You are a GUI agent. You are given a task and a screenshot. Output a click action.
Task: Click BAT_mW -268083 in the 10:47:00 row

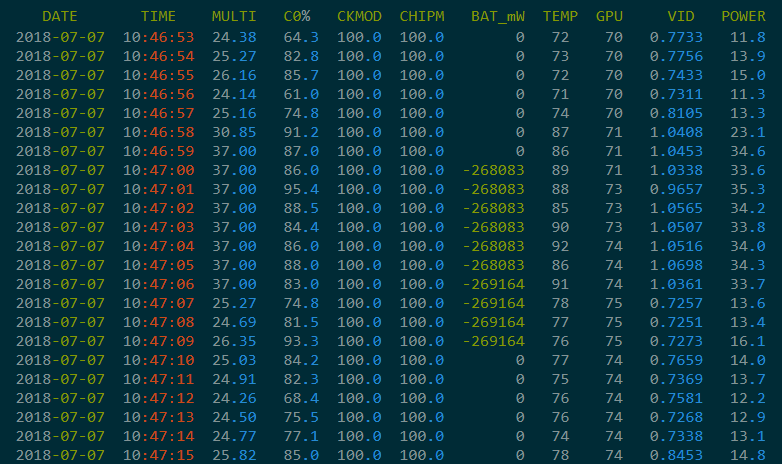(x=493, y=170)
